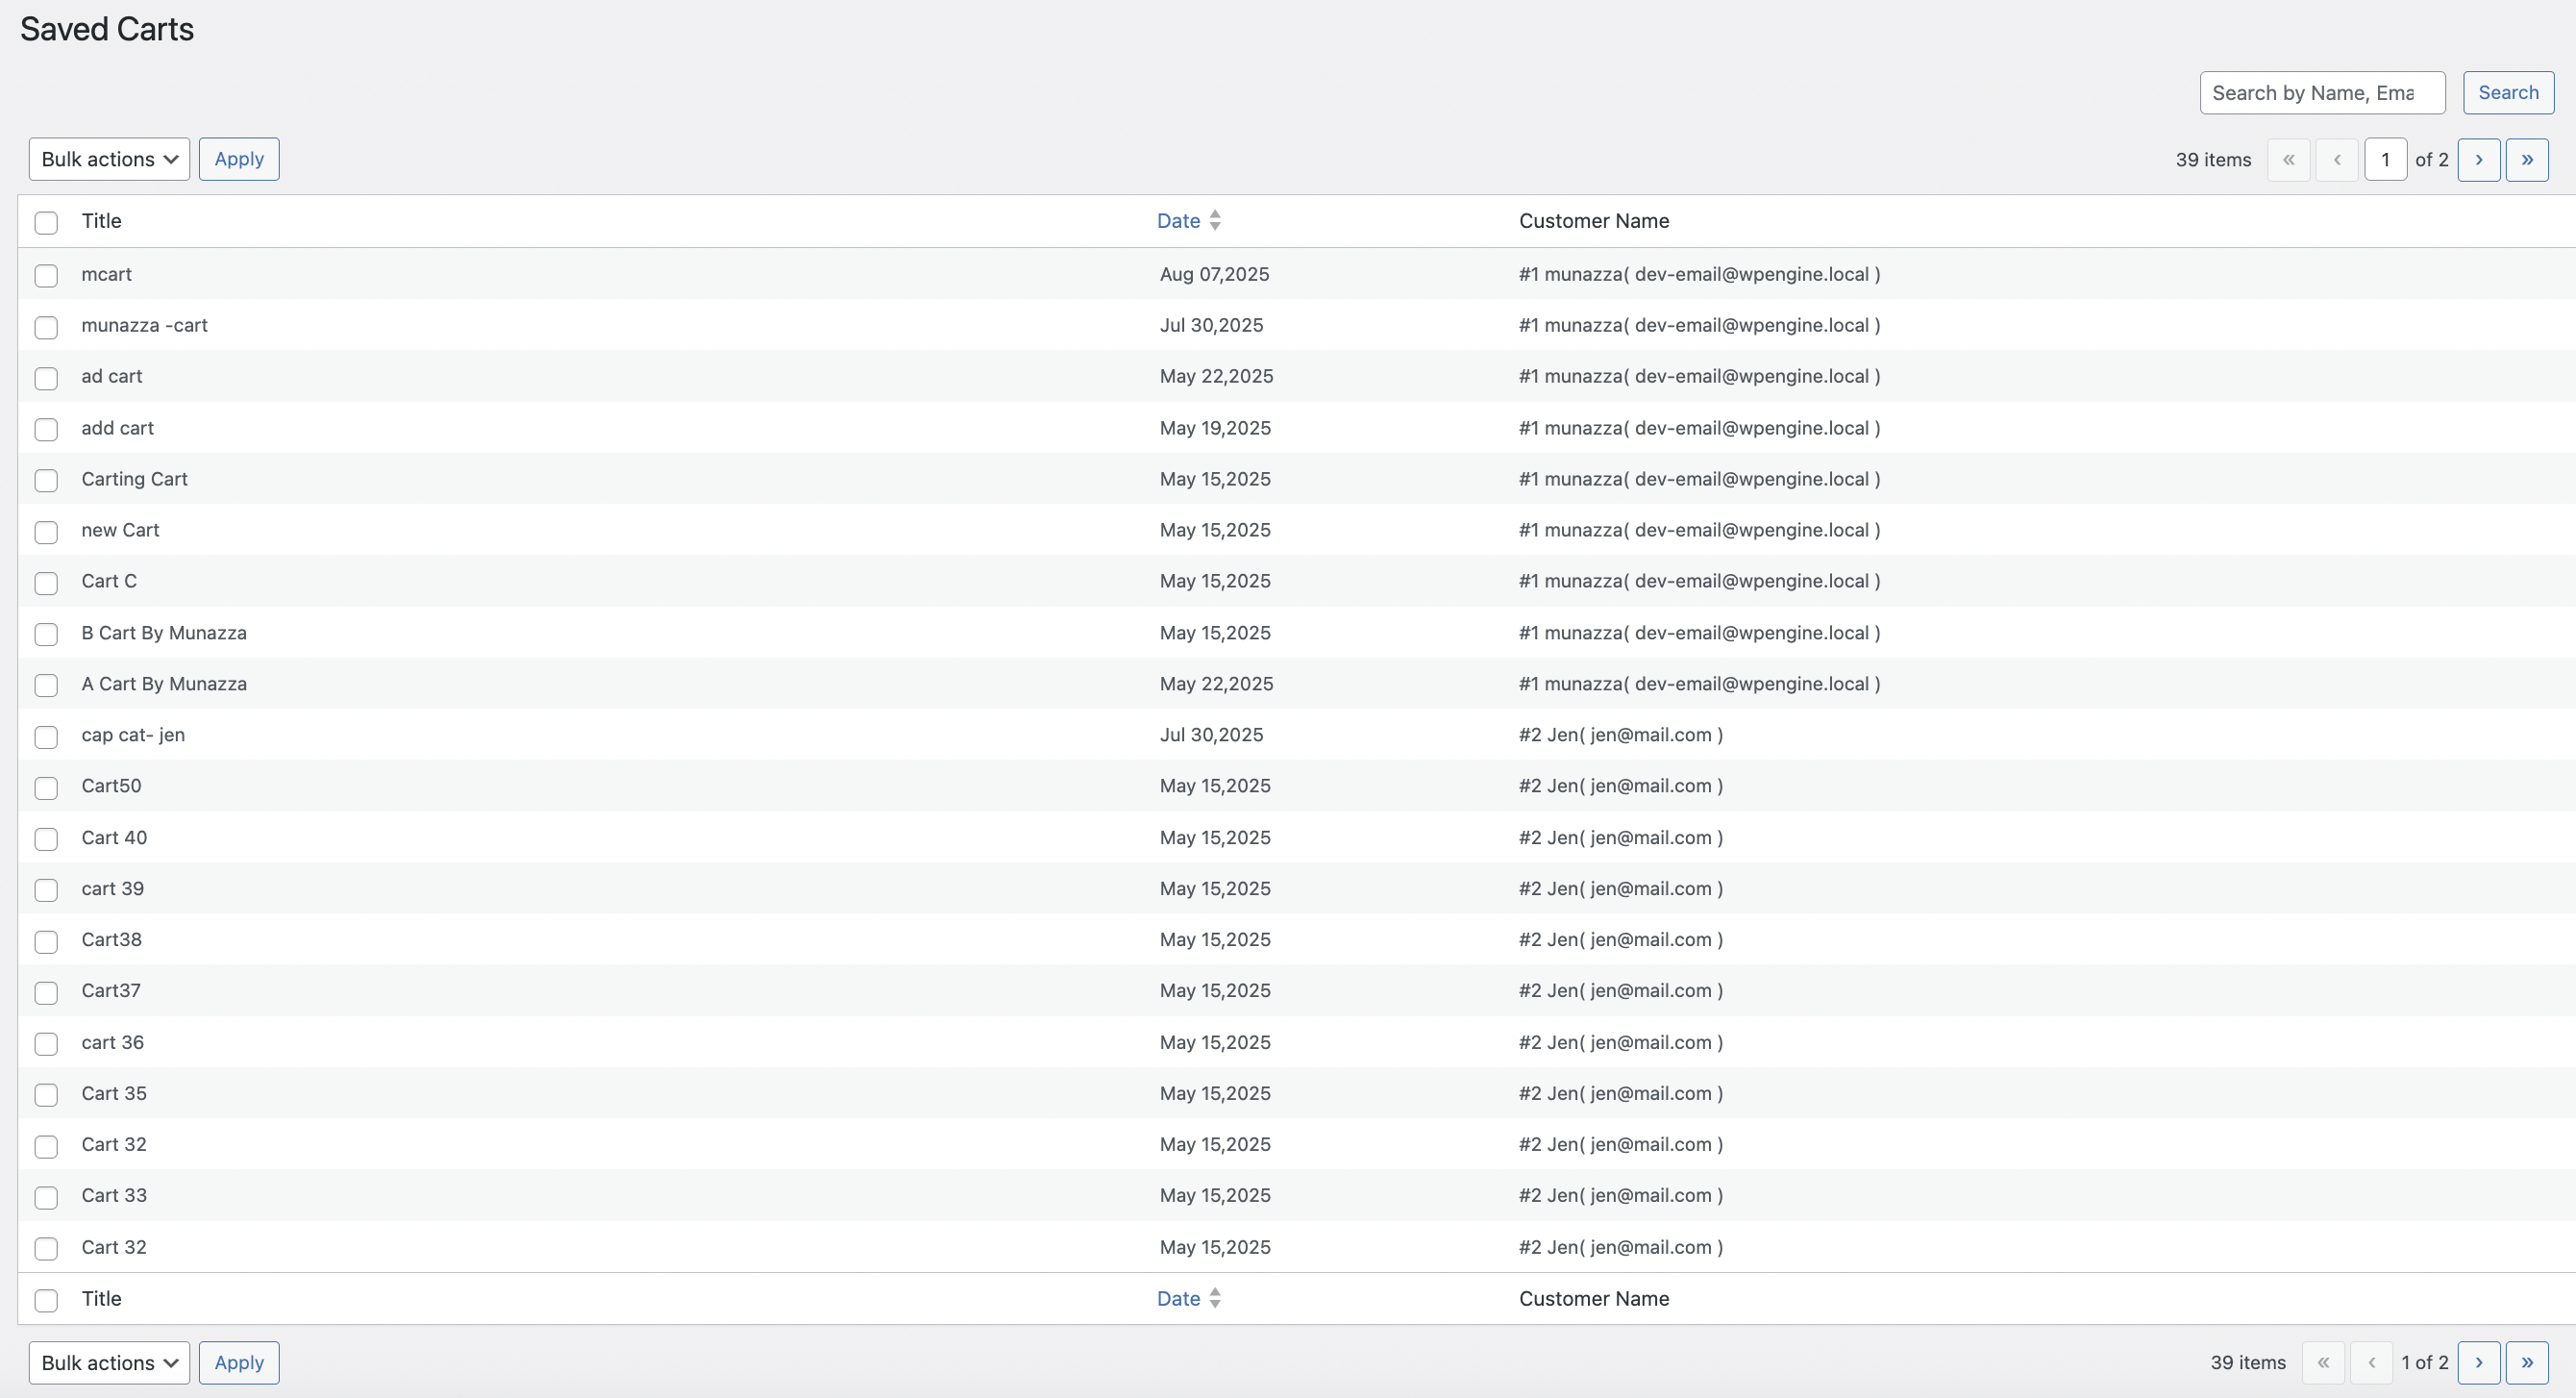Click A Cart By Munazza title
2576x1398 pixels.
pyautogui.click(x=164, y=684)
